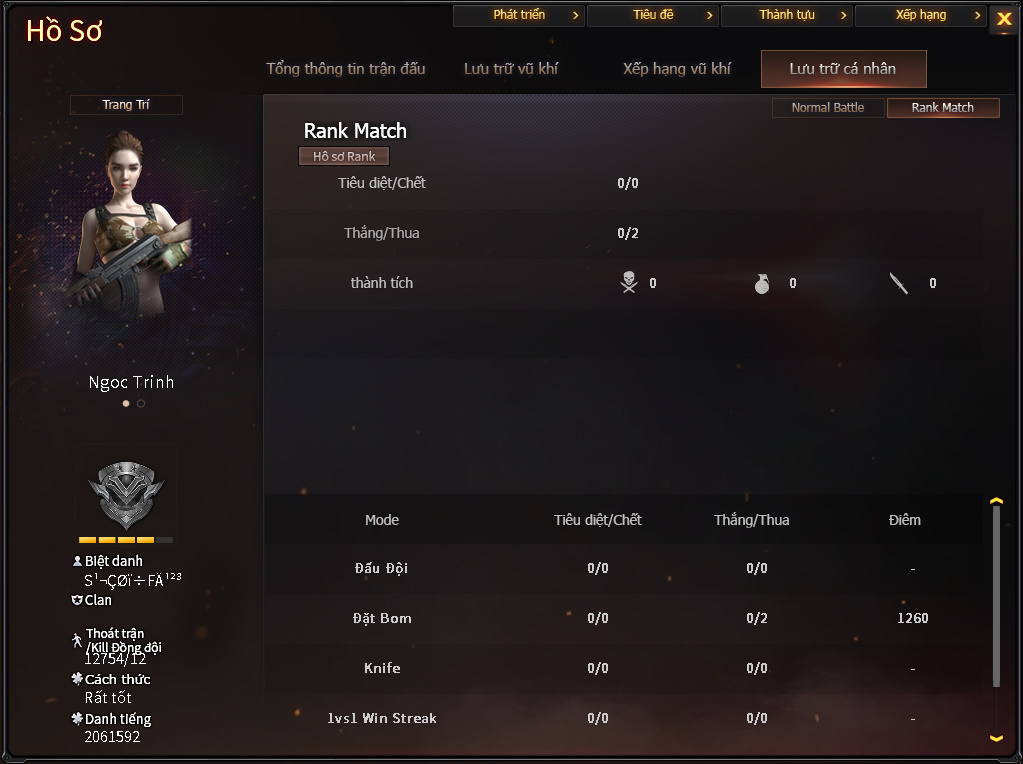
Task: Click the running man Thoát trận icon
Action: click(77, 640)
